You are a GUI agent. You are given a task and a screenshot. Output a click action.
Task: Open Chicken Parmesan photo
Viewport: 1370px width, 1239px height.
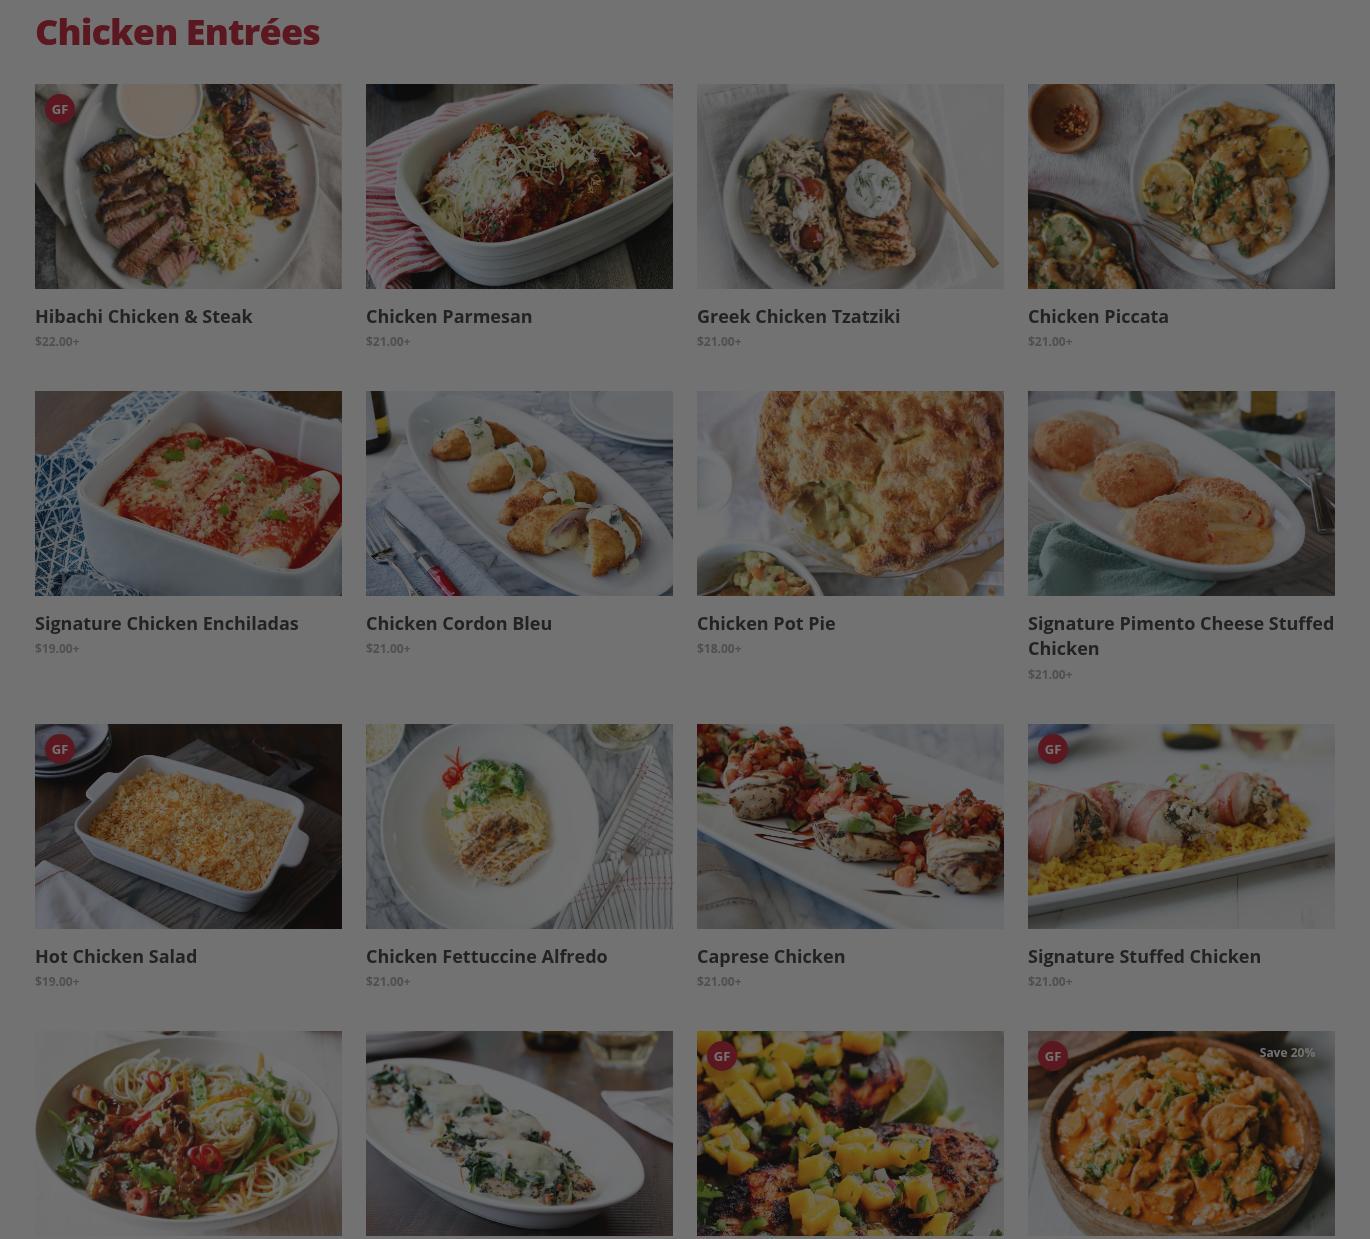519,186
